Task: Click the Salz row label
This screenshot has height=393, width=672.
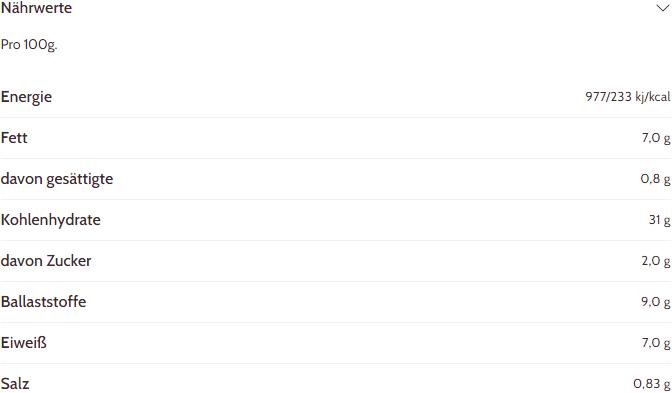Action: (15, 384)
